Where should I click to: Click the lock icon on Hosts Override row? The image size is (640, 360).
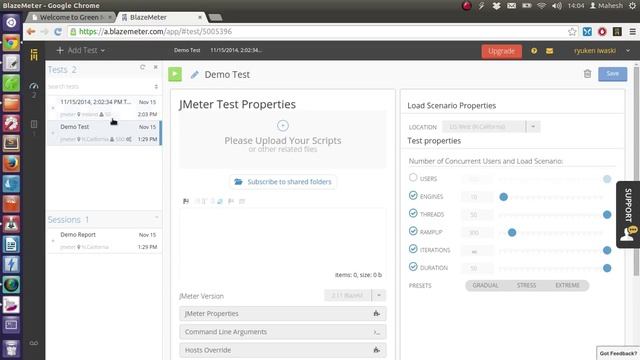pyautogui.click(x=376, y=350)
